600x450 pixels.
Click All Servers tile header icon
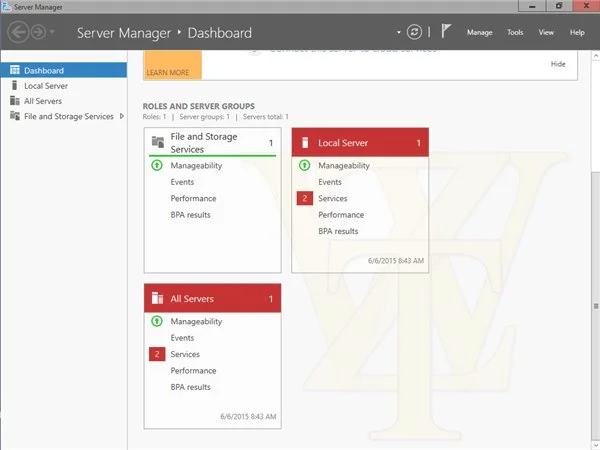coord(157,298)
